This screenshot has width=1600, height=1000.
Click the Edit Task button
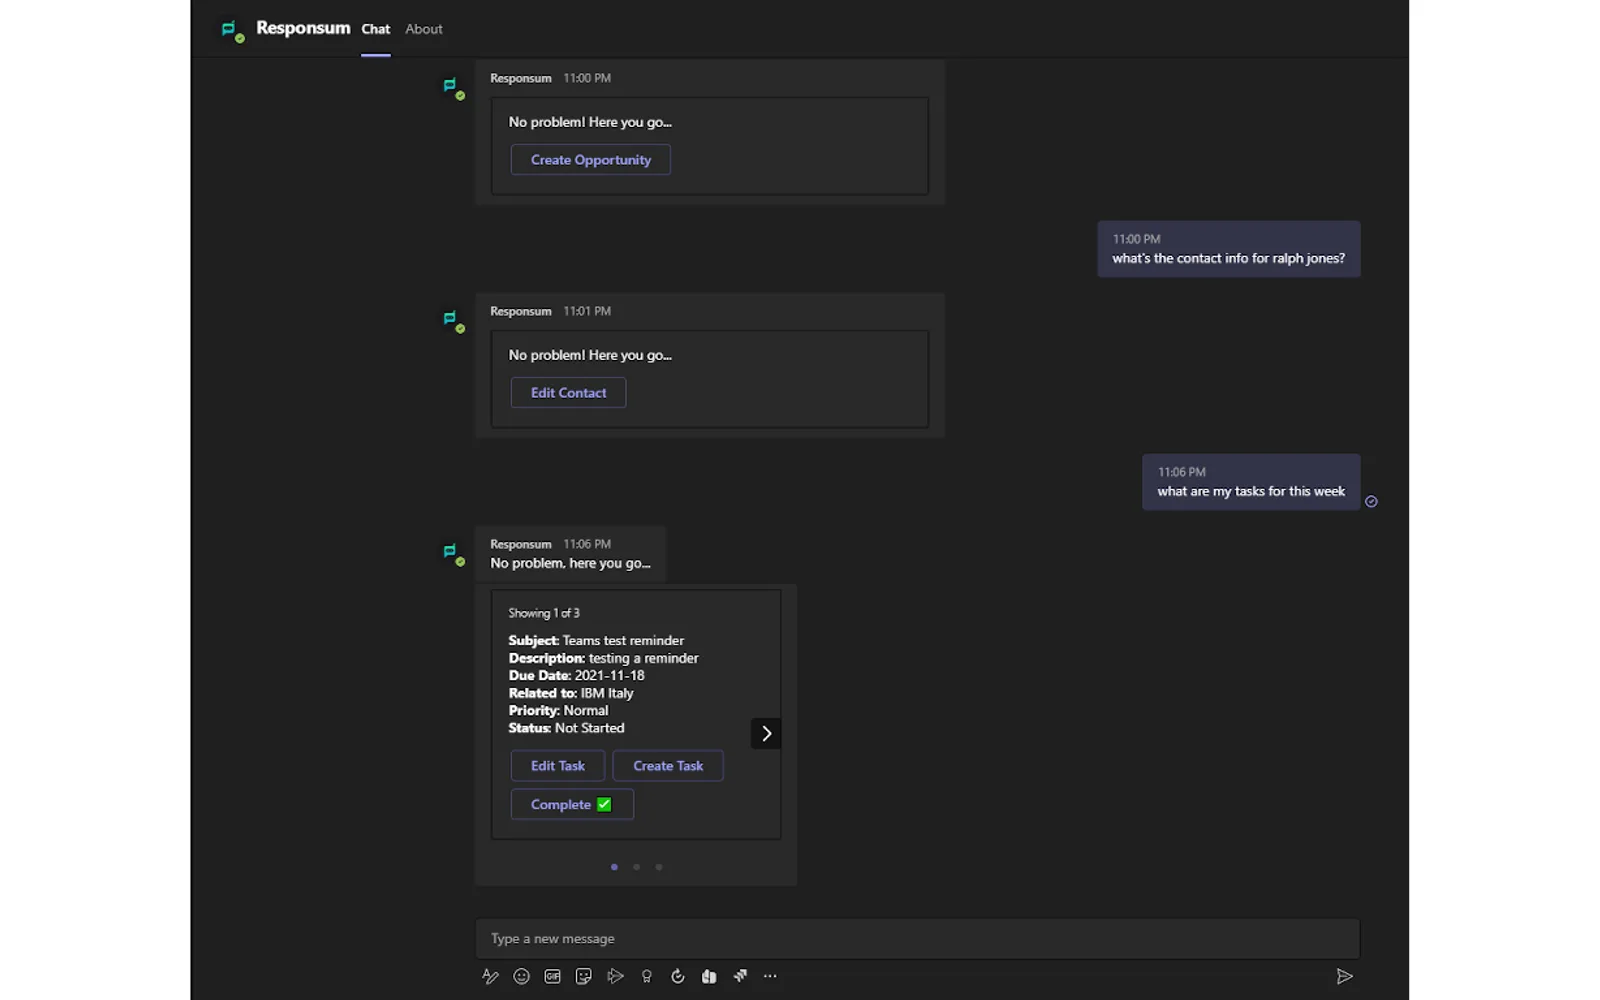pos(558,766)
